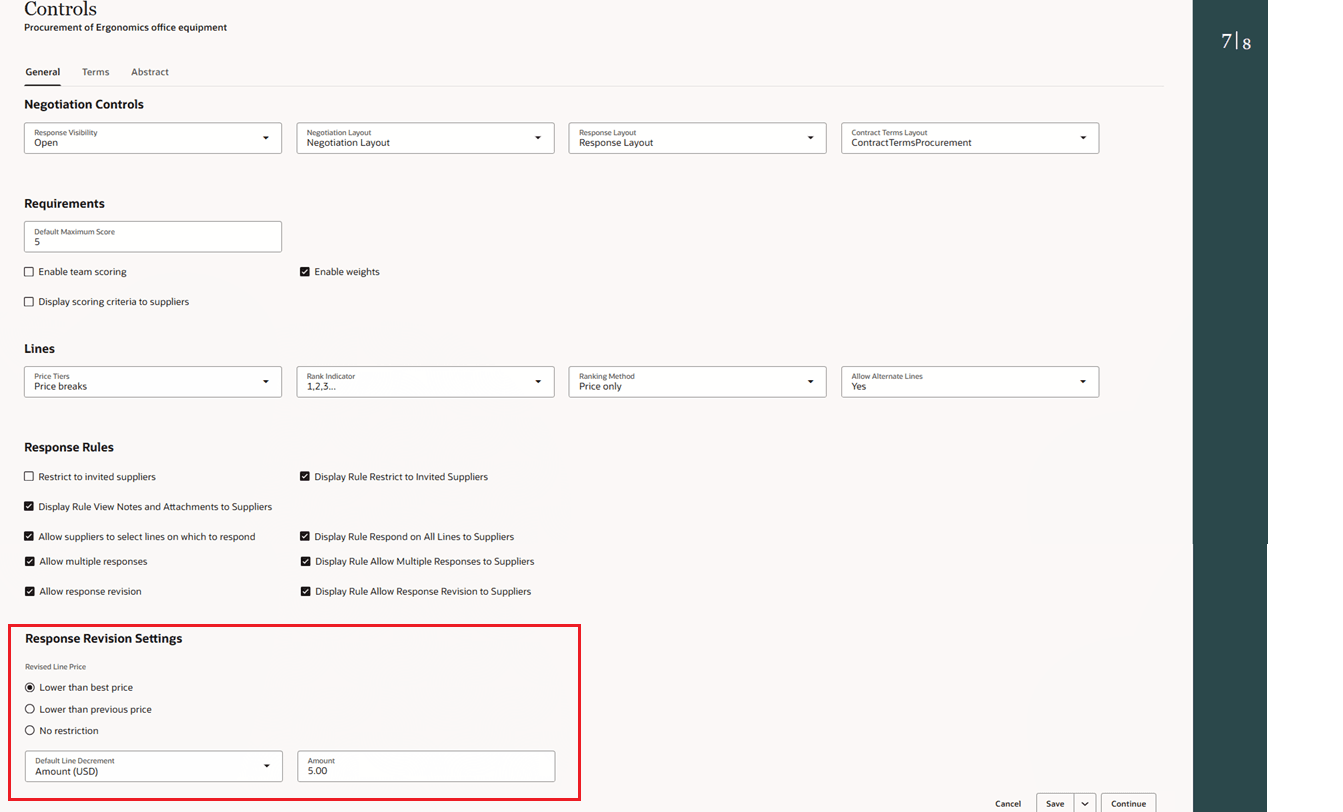Expand the Save button options chevron

[x=1086, y=803]
